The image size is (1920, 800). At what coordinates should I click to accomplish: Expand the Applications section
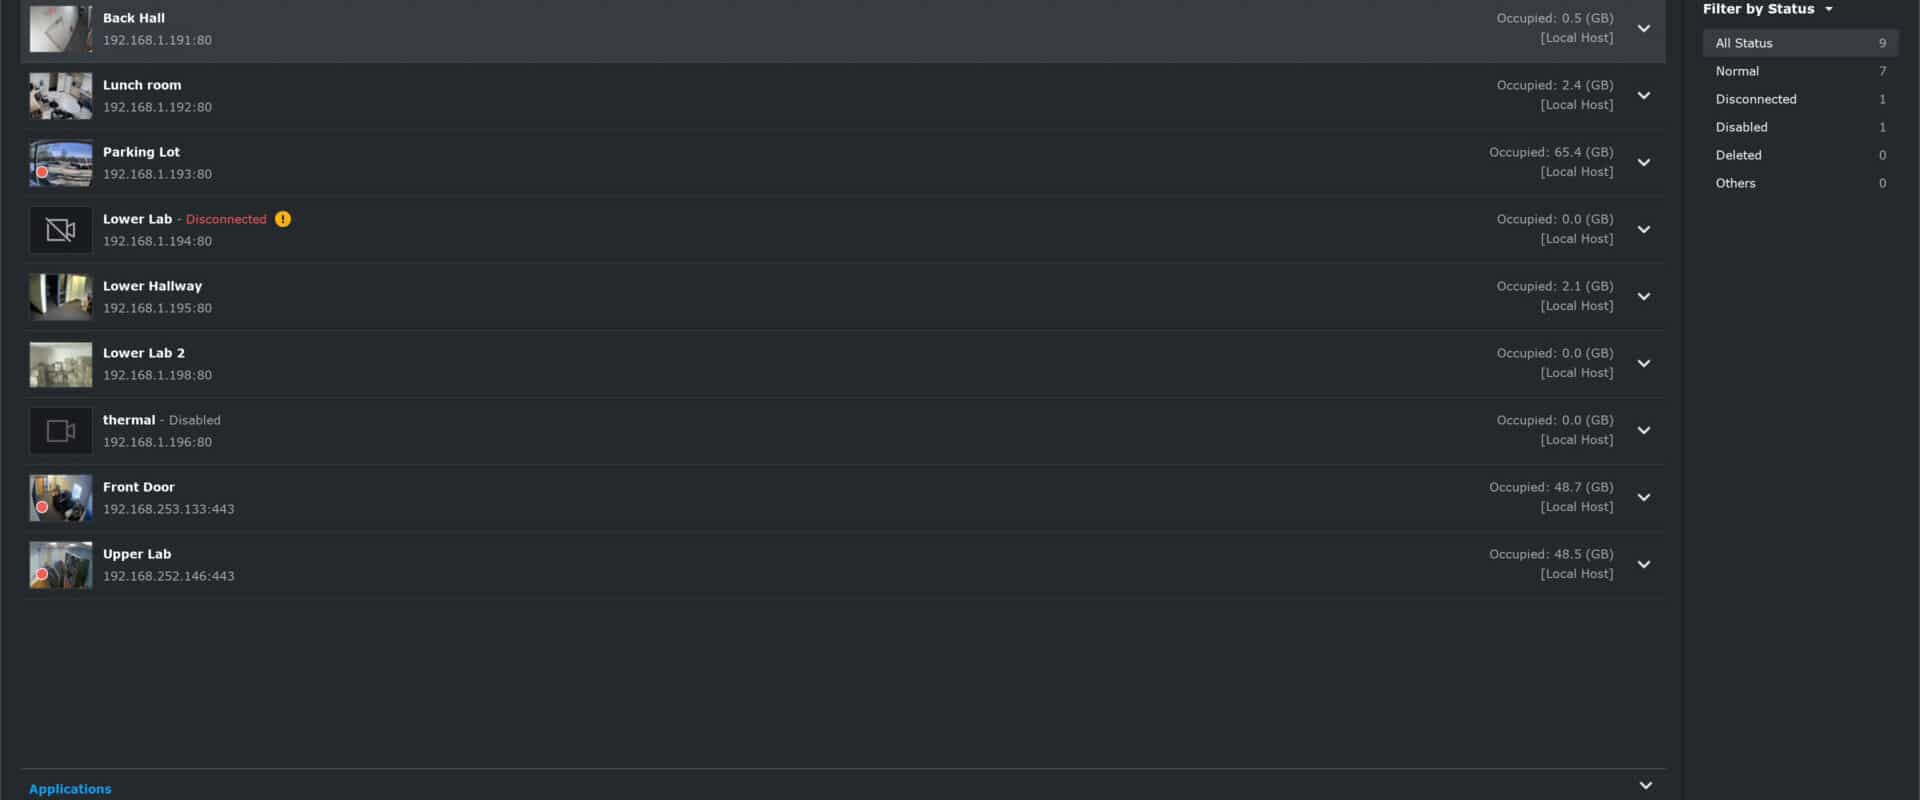[x=1645, y=786]
